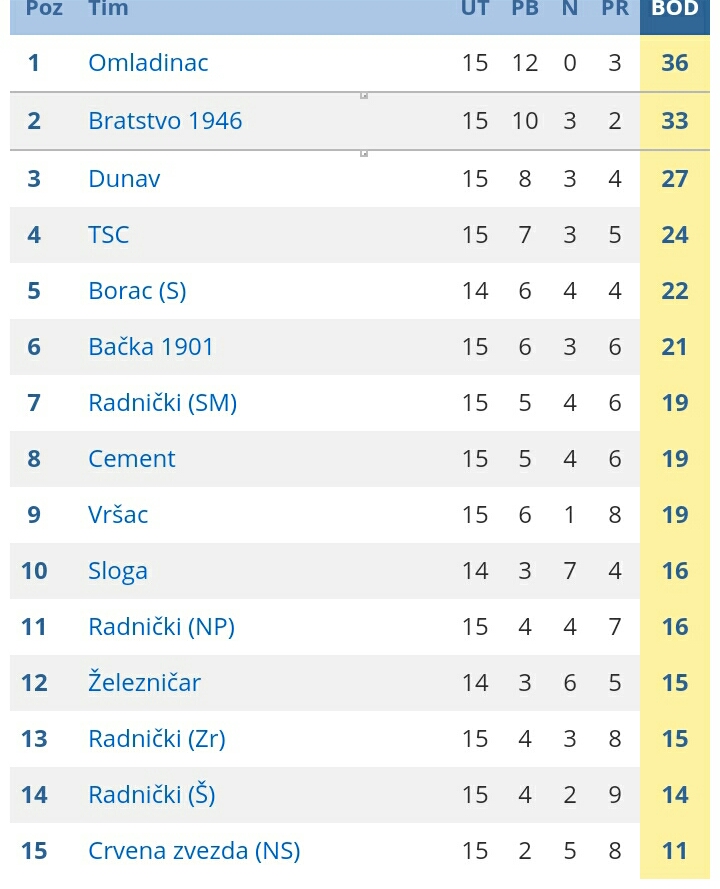Screen dimensions: 720x889
Task: Open Borac (S) team page
Action: tap(137, 291)
